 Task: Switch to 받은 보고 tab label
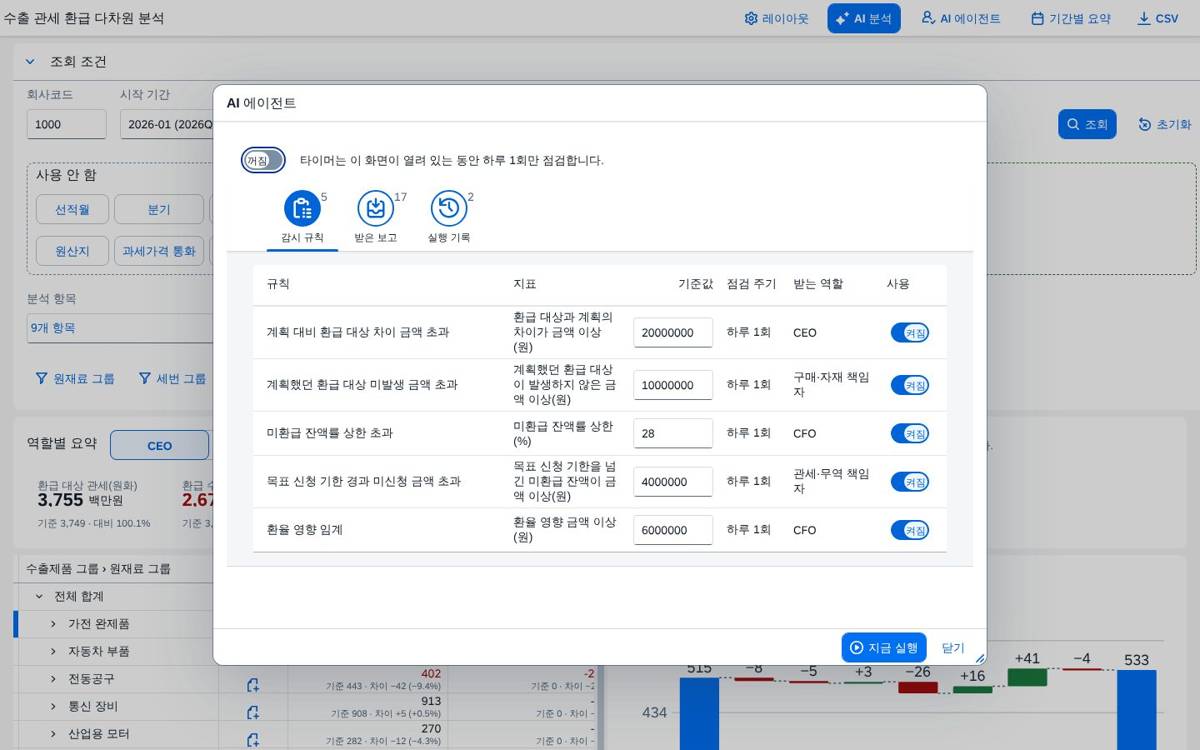(x=375, y=238)
